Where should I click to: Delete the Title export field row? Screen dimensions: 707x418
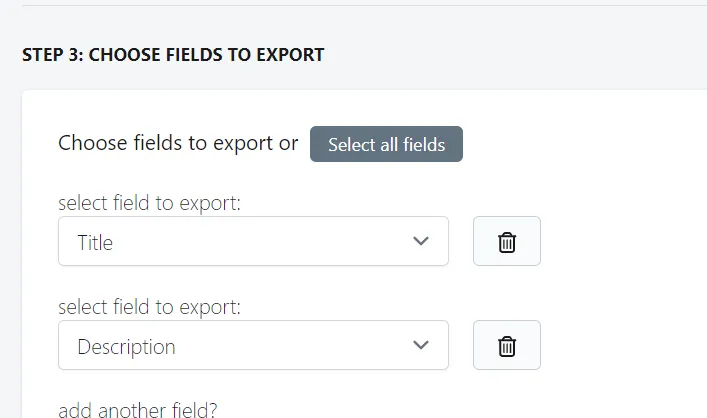(x=506, y=241)
